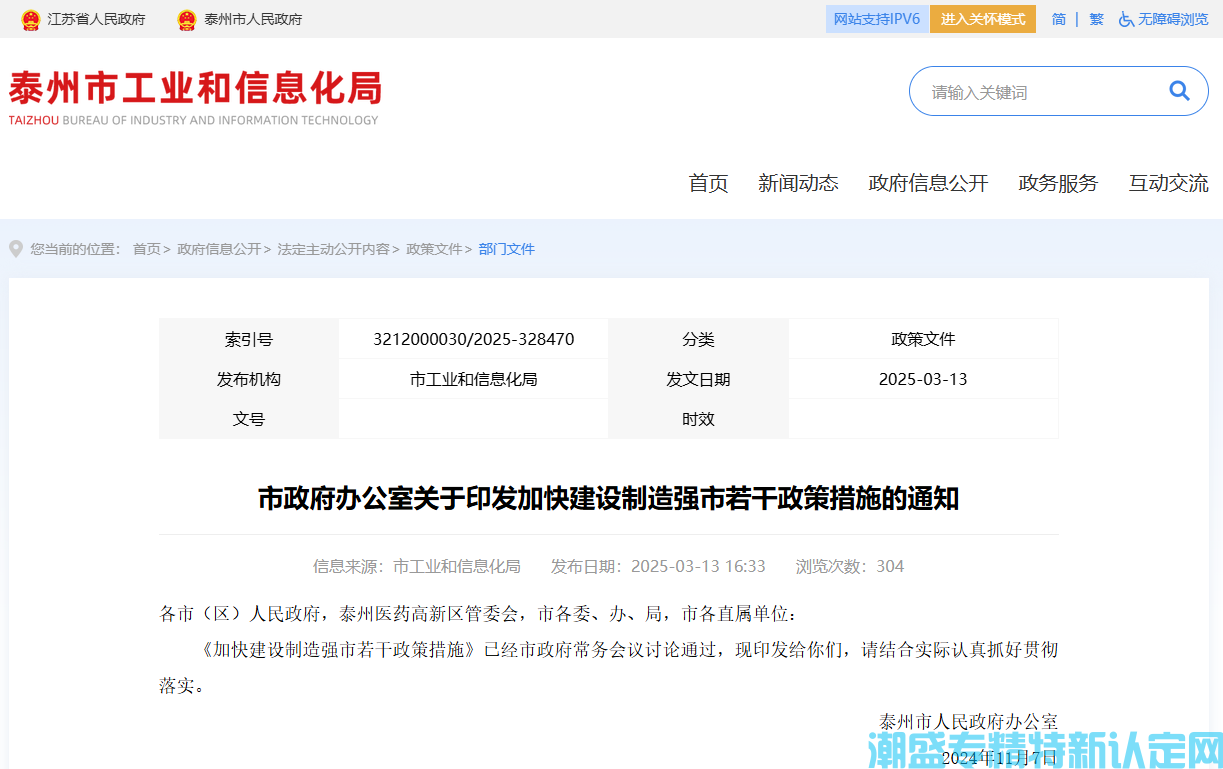This screenshot has height=769, width=1223.
Task: Click 发布日期：2025-03-13 16:33 text
Action: tap(658, 566)
